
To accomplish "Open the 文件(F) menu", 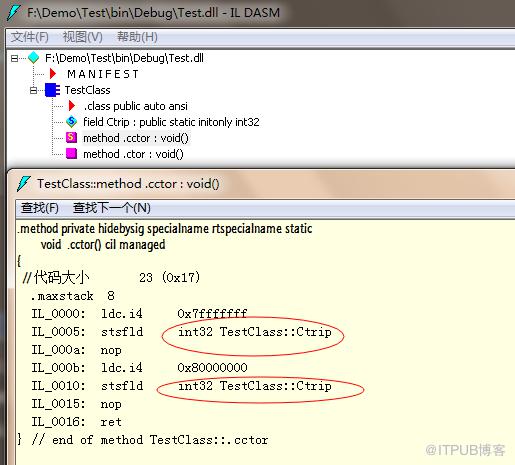I will [x=30, y=37].
